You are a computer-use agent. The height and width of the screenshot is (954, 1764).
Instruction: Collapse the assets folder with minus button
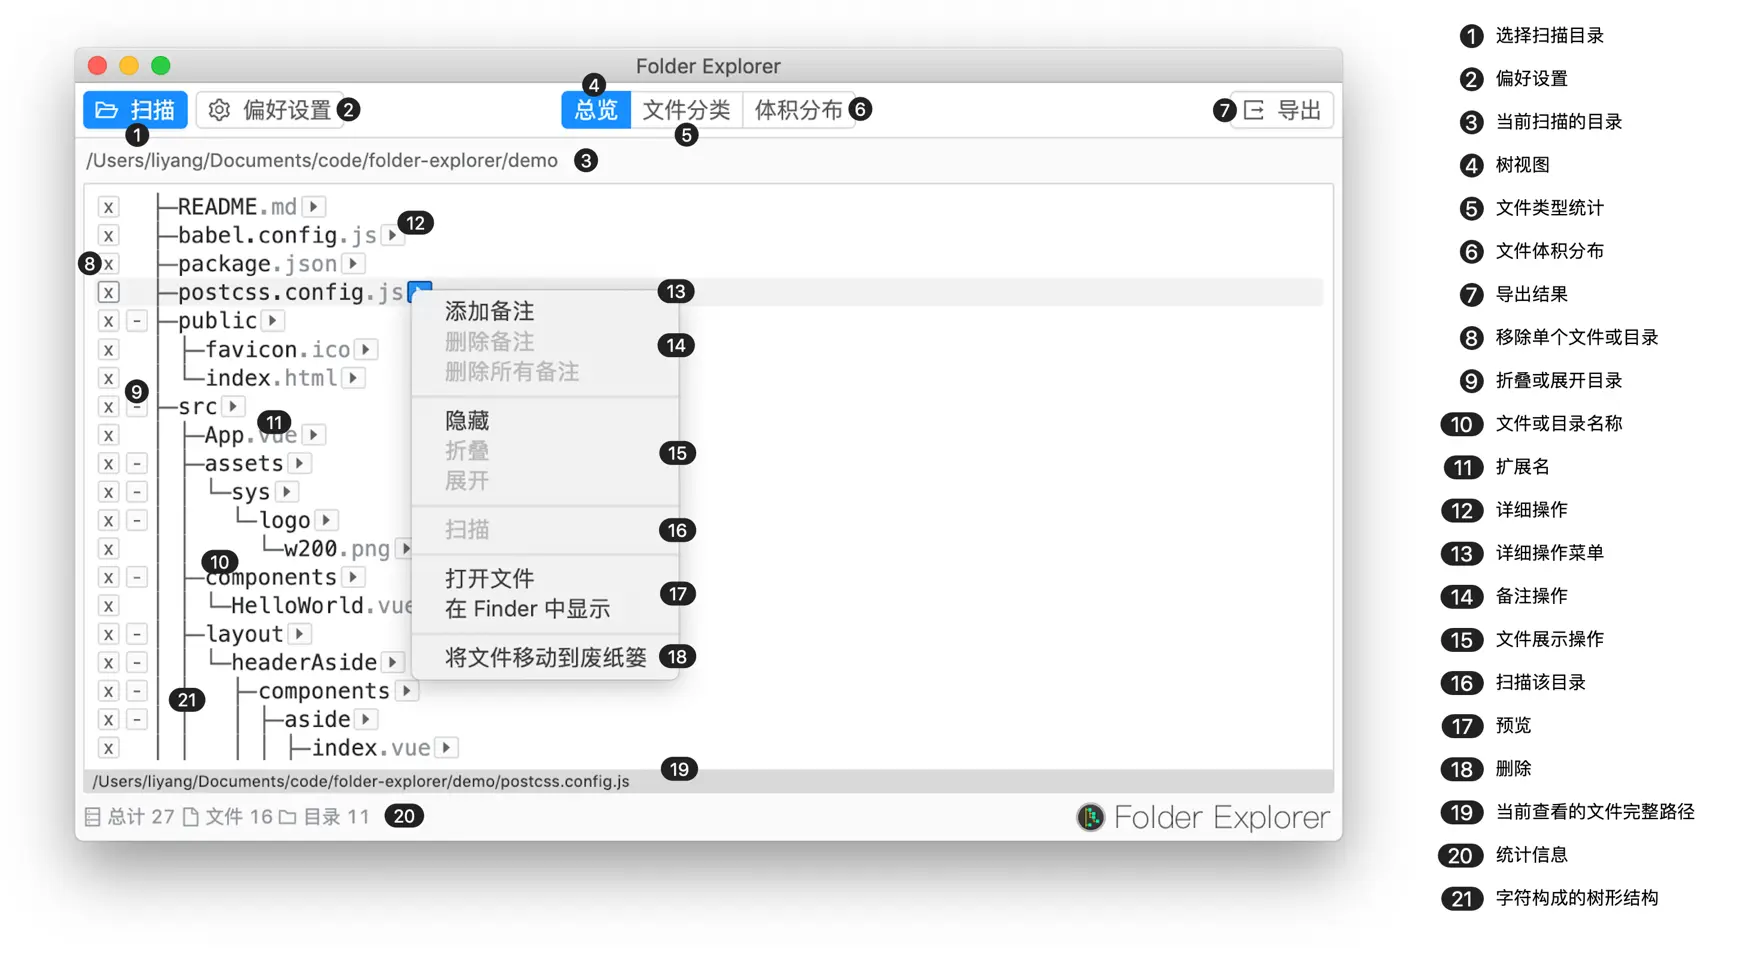[x=137, y=464]
